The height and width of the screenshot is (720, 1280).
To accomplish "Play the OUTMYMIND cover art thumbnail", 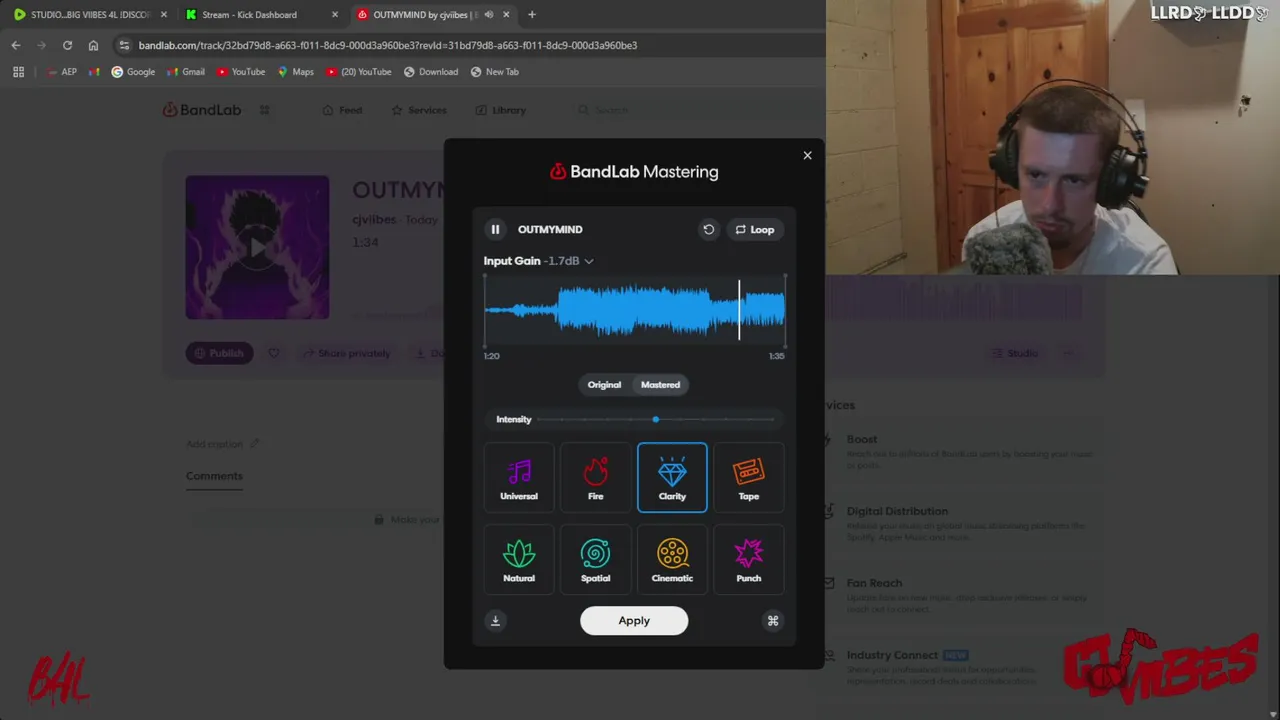I will (x=257, y=247).
